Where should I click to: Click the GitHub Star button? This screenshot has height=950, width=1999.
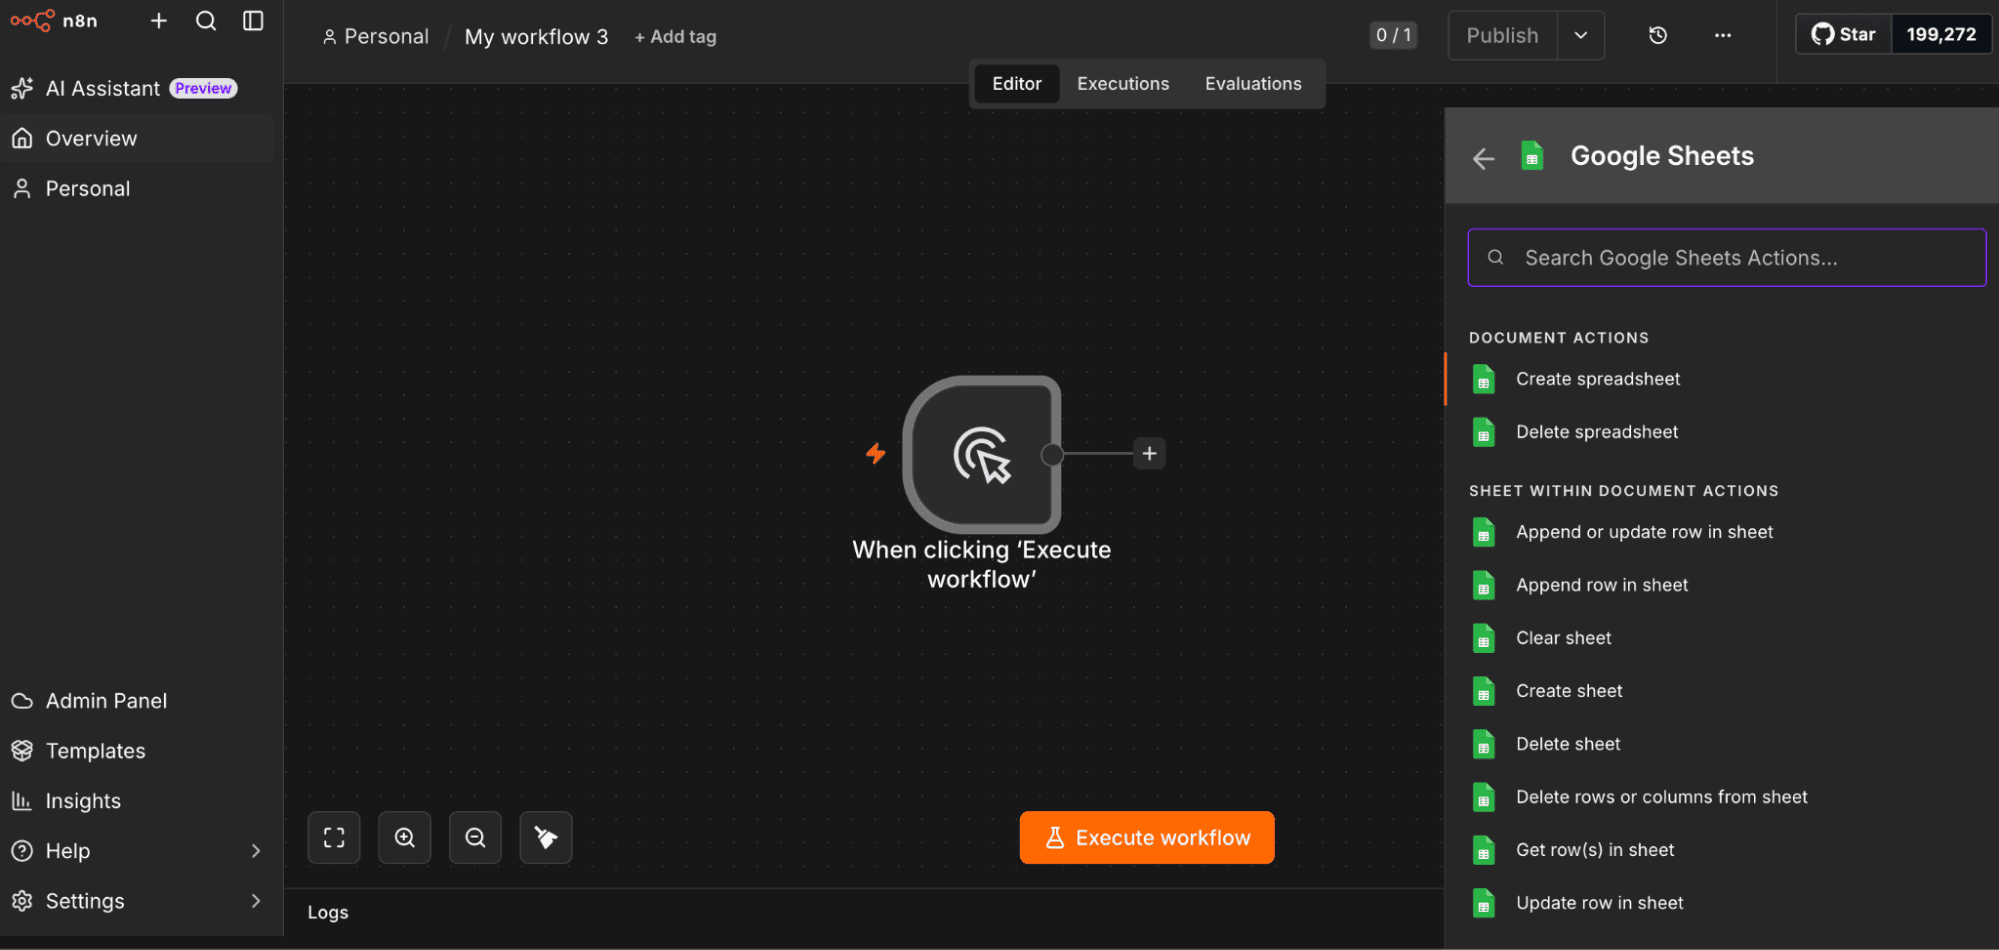(1844, 34)
